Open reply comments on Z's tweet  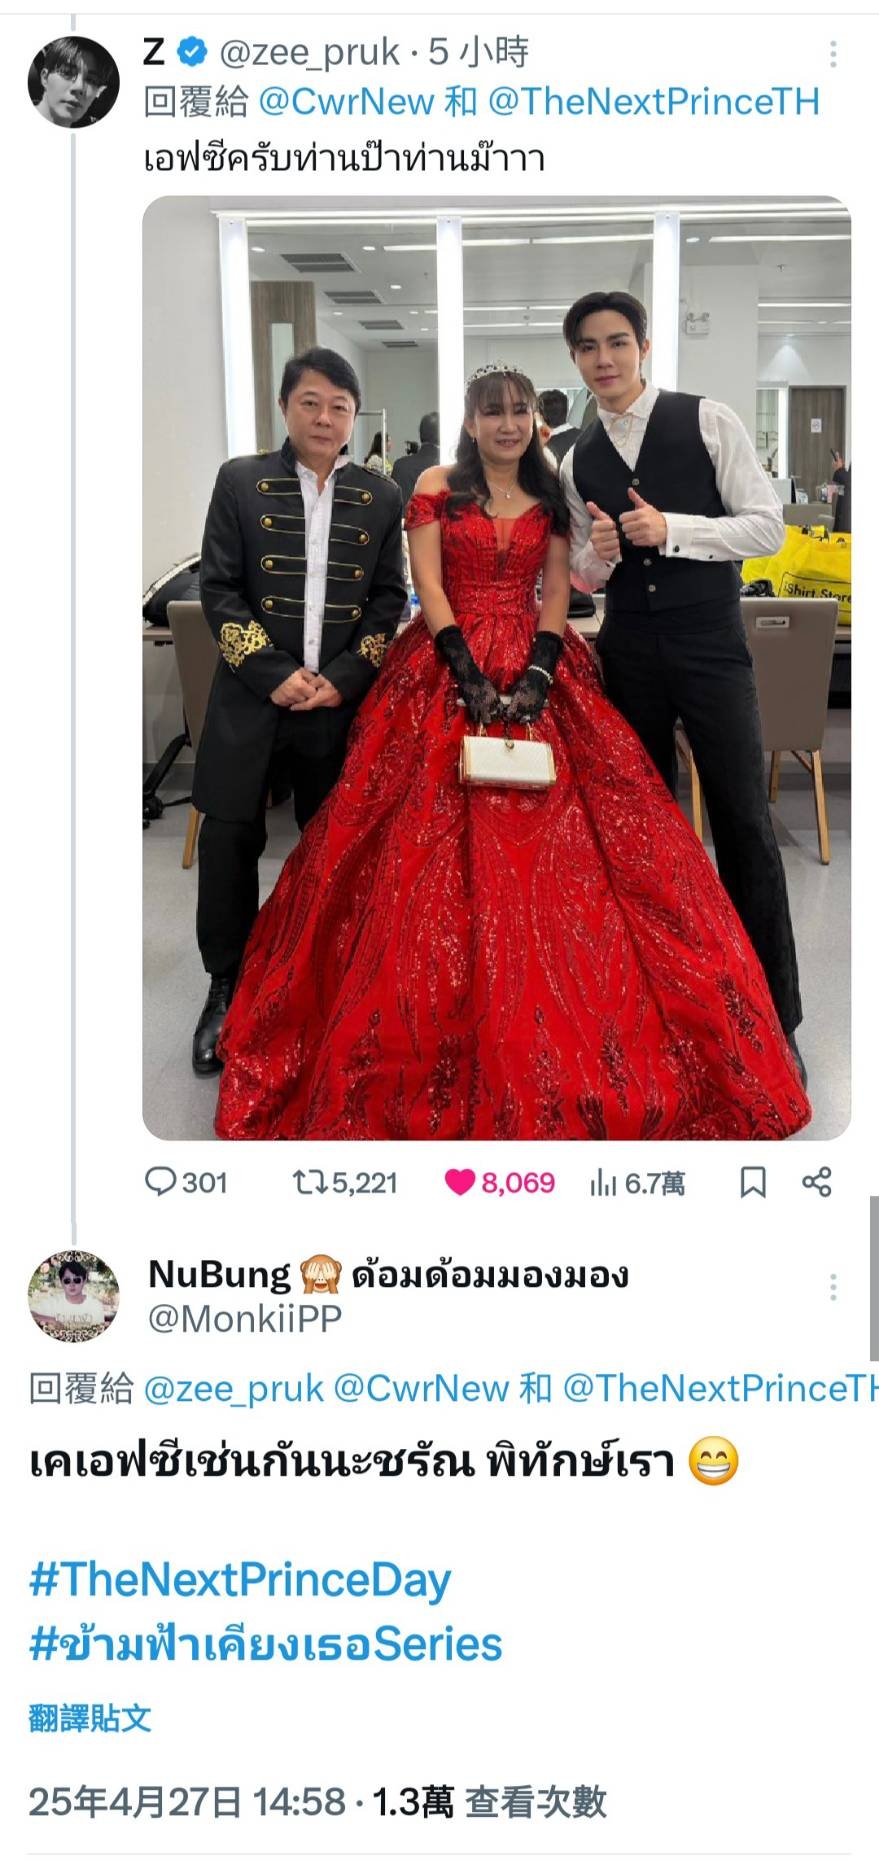[x=186, y=1182]
